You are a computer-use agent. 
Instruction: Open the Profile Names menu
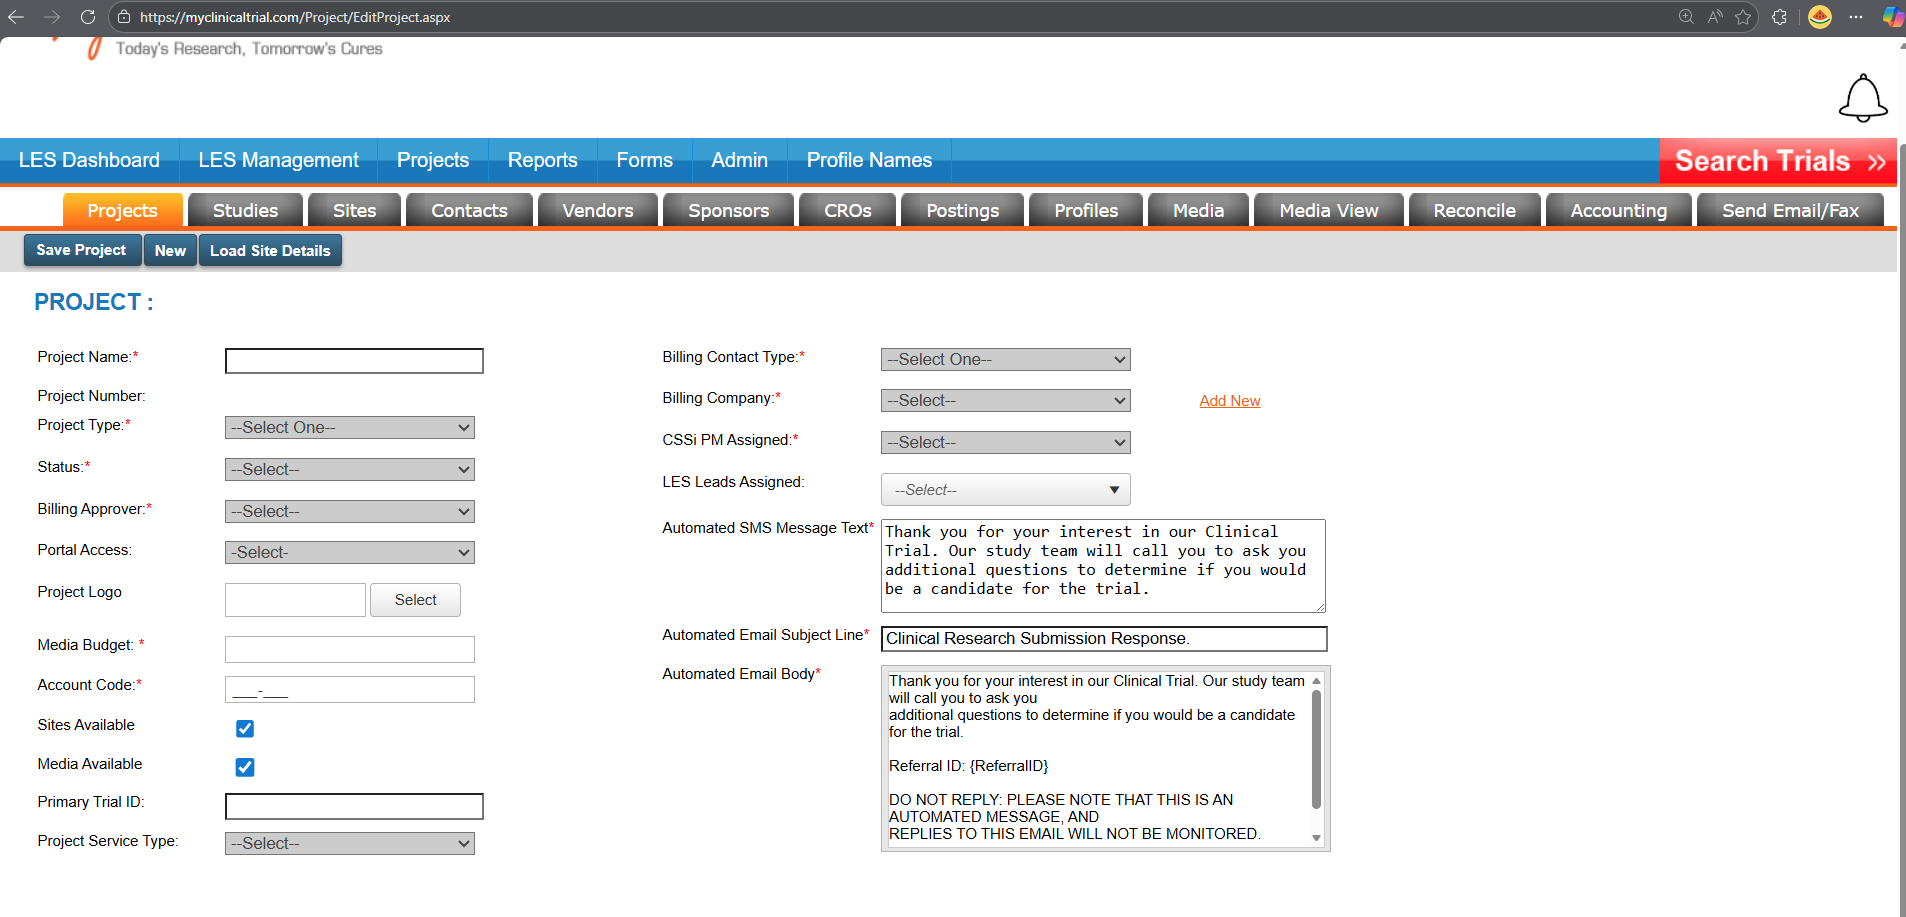(x=869, y=160)
